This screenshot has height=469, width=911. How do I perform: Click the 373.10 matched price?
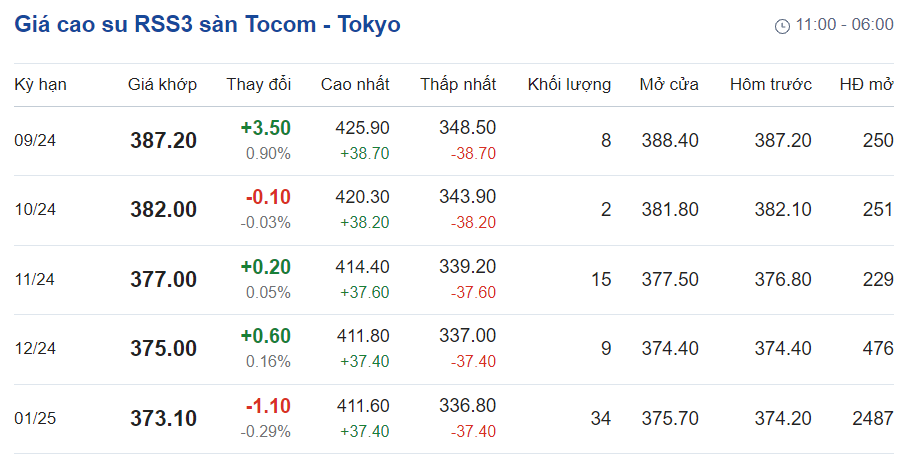coord(163,419)
